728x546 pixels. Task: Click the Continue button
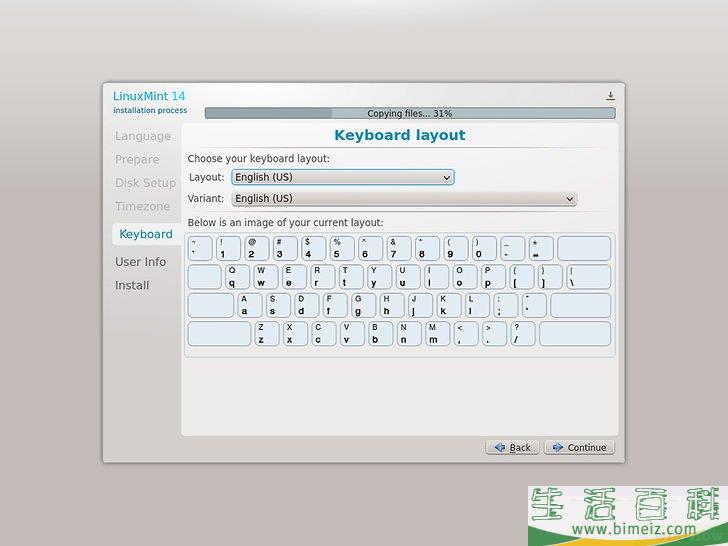579,447
